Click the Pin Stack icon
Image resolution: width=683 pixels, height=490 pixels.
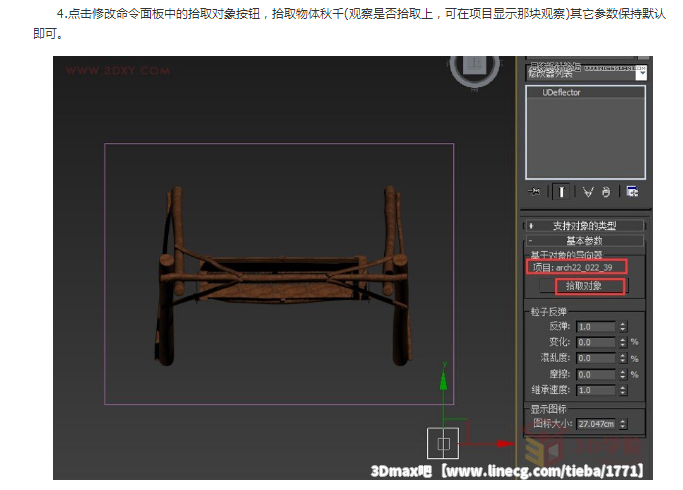[534, 192]
